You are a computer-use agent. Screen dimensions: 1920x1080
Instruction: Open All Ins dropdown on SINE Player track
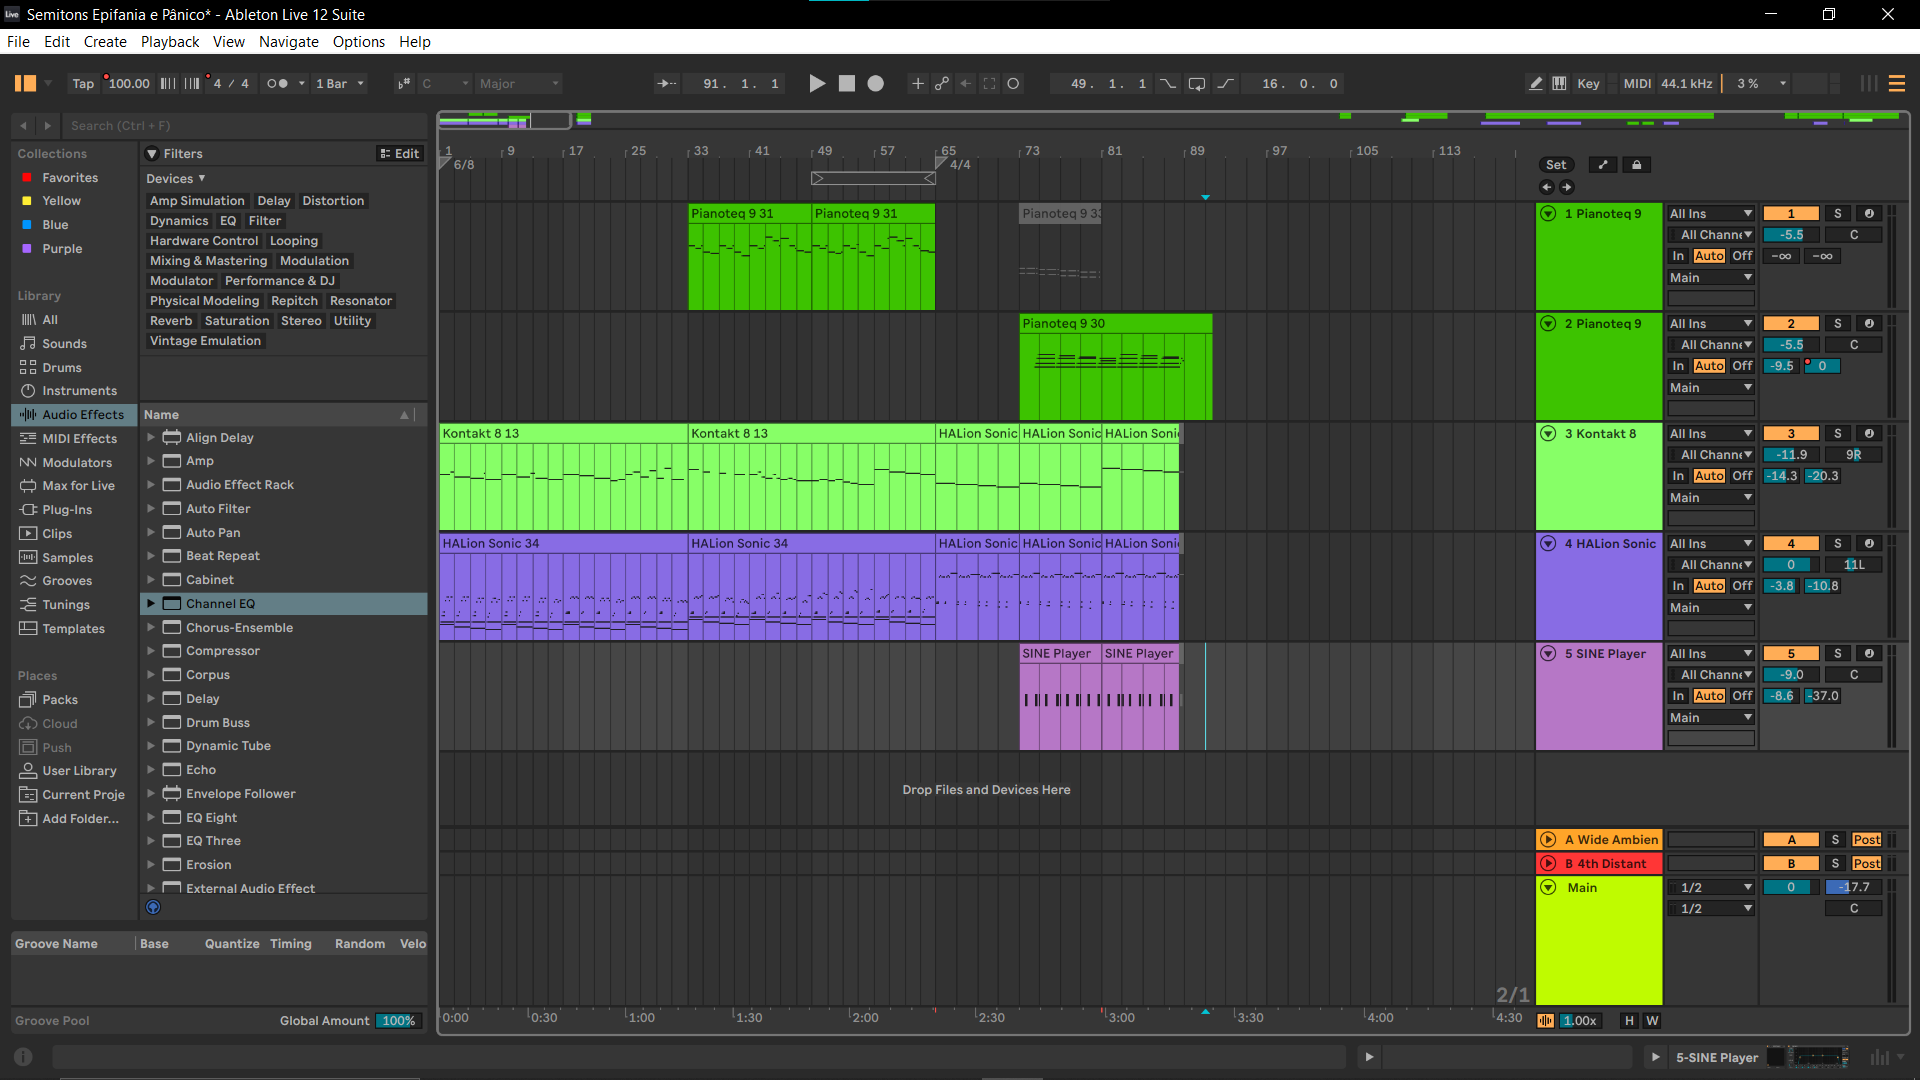pyautogui.click(x=1711, y=654)
